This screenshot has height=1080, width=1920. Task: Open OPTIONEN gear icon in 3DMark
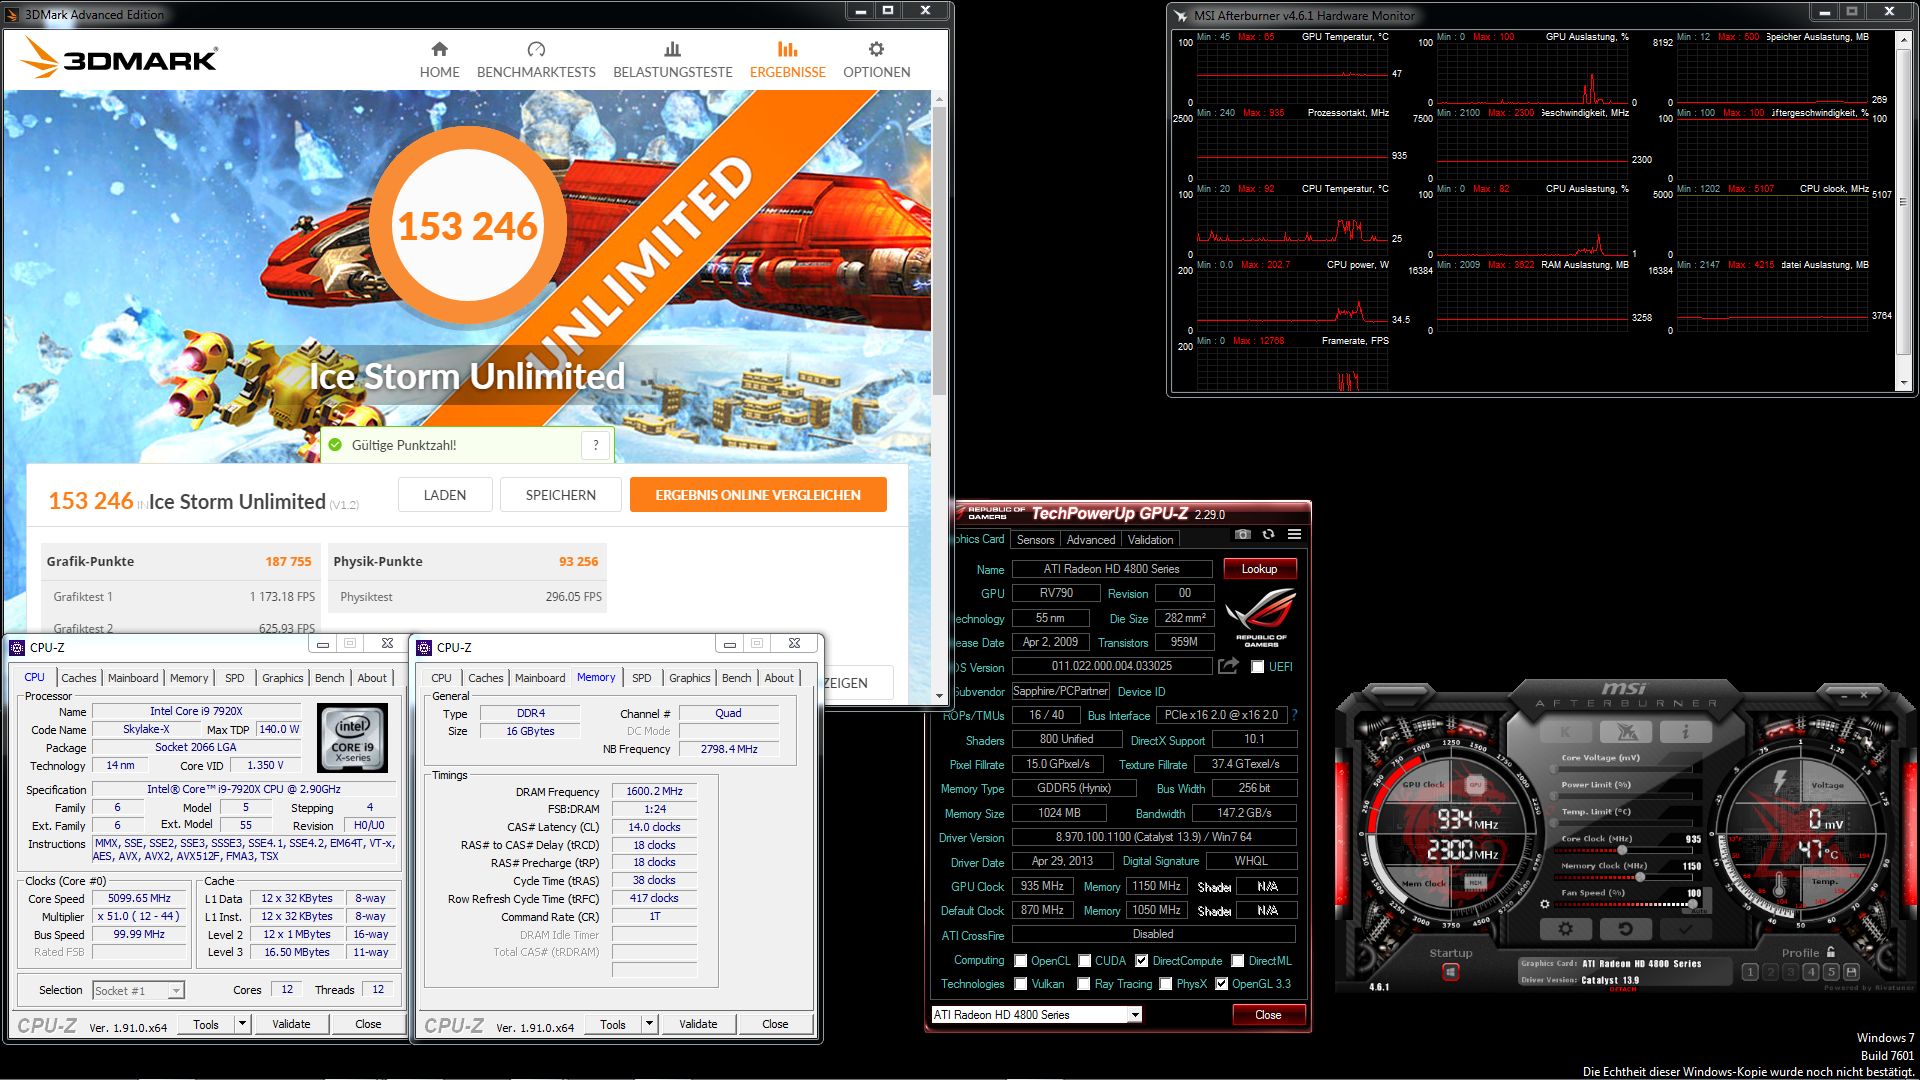coord(876,49)
